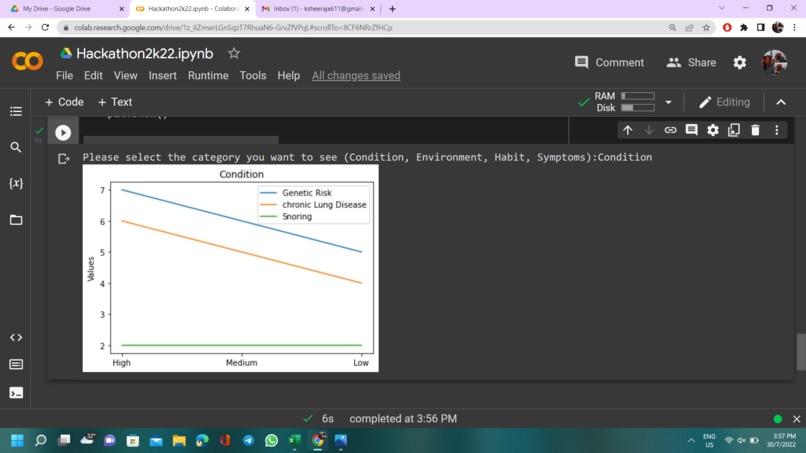Open the Runtime menu
806x453 pixels.
coord(208,76)
